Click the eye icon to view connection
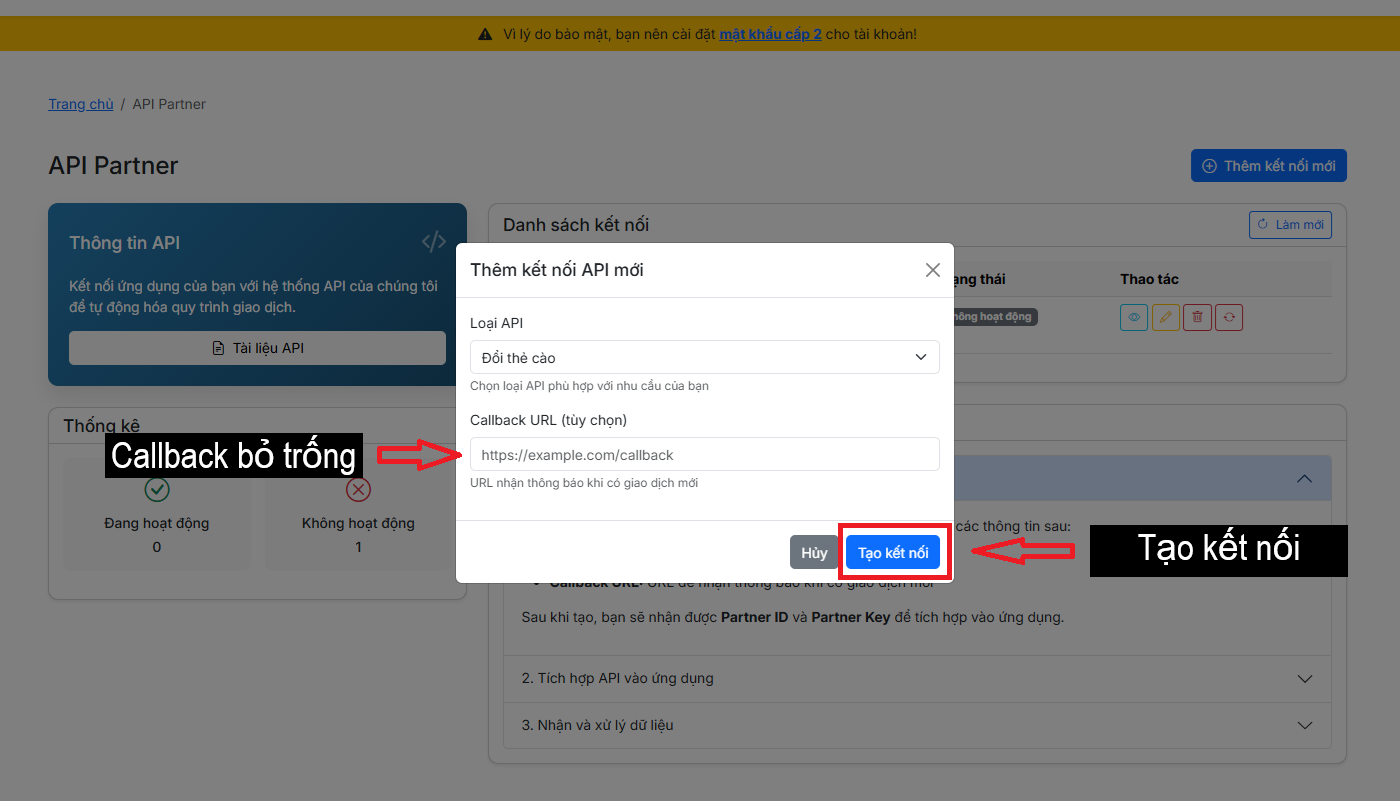Image resolution: width=1400 pixels, height=801 pixels. coord(1134,317)
